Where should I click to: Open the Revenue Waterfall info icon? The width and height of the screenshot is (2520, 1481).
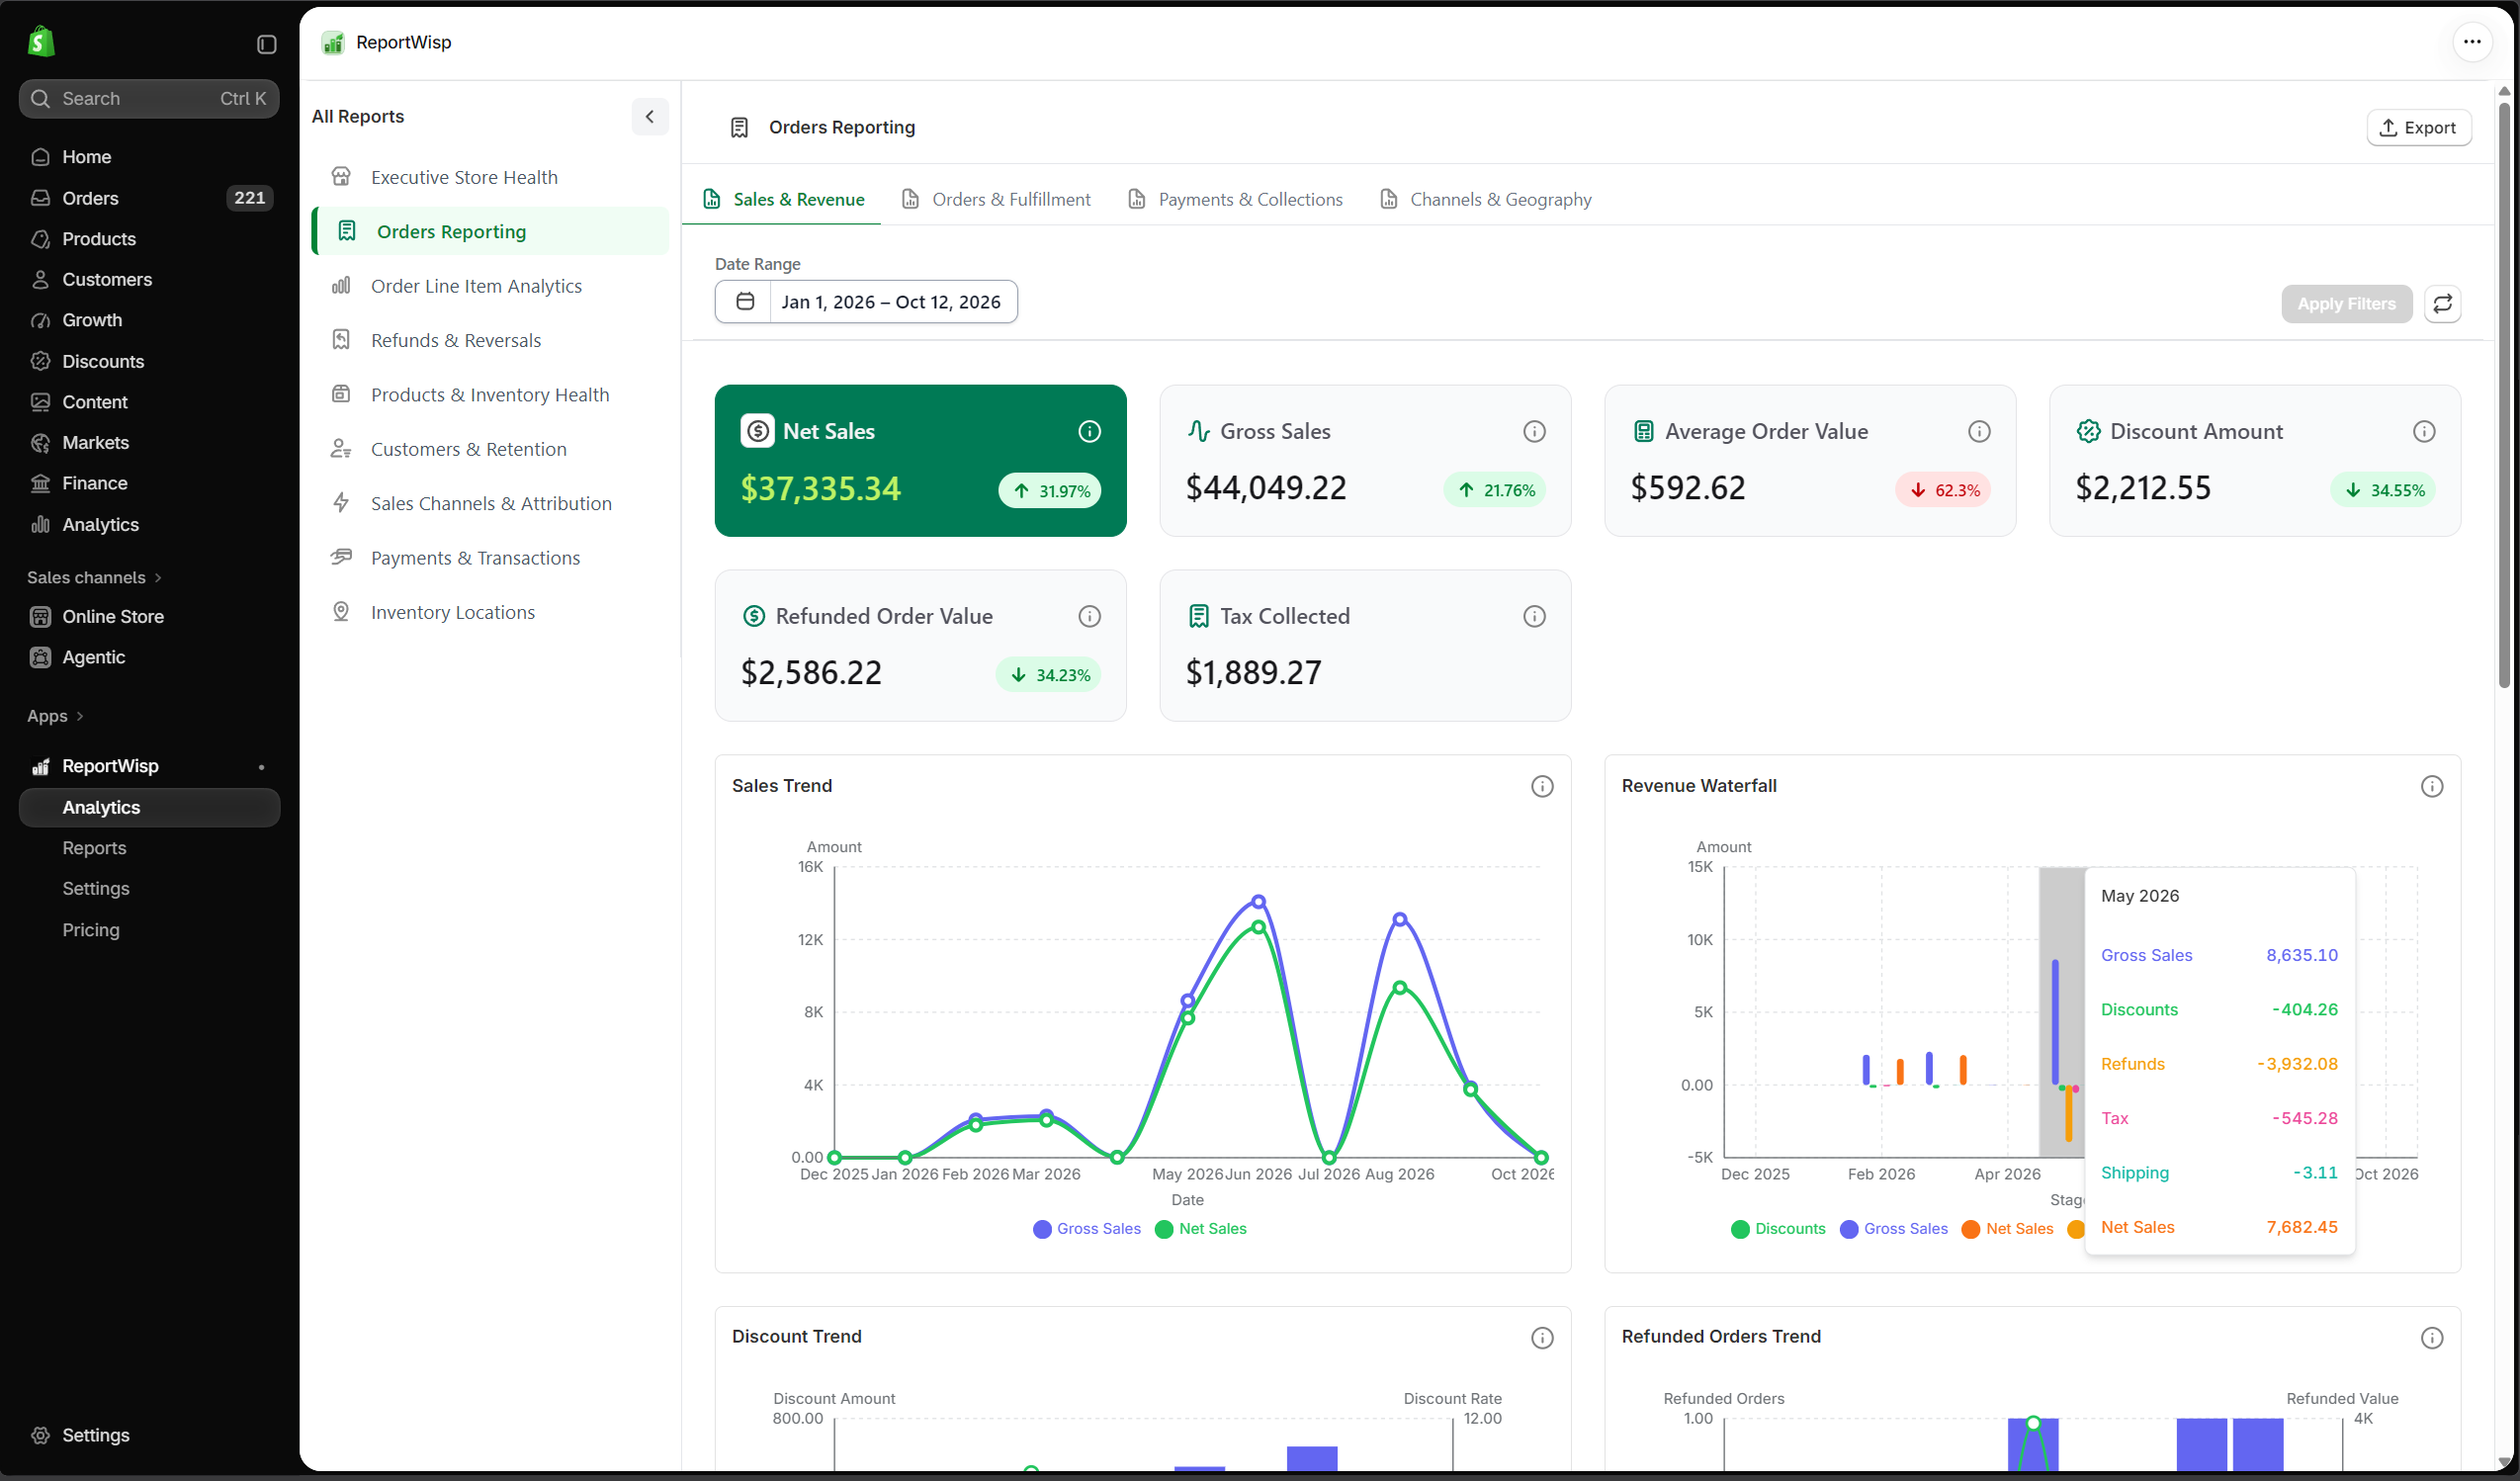pos(2432,786)
